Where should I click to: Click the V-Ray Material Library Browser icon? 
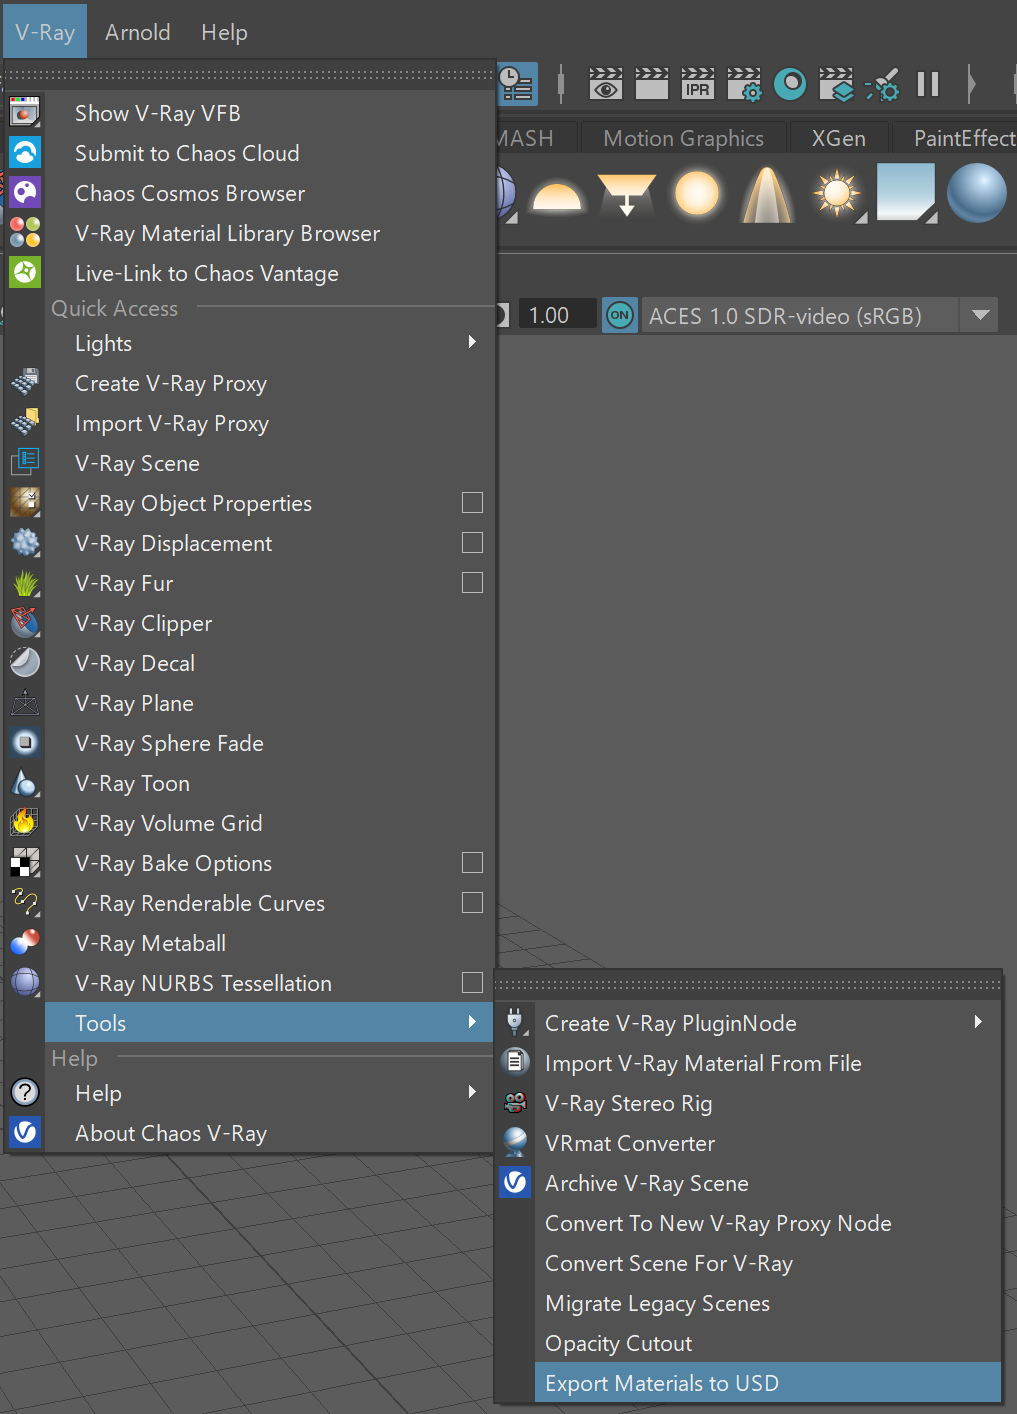tap(25, 232)
